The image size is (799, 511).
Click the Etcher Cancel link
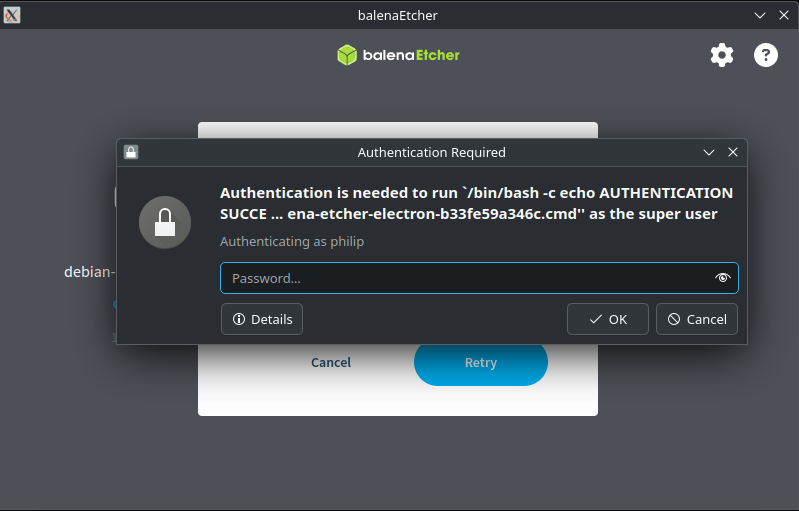coord(331,362)
